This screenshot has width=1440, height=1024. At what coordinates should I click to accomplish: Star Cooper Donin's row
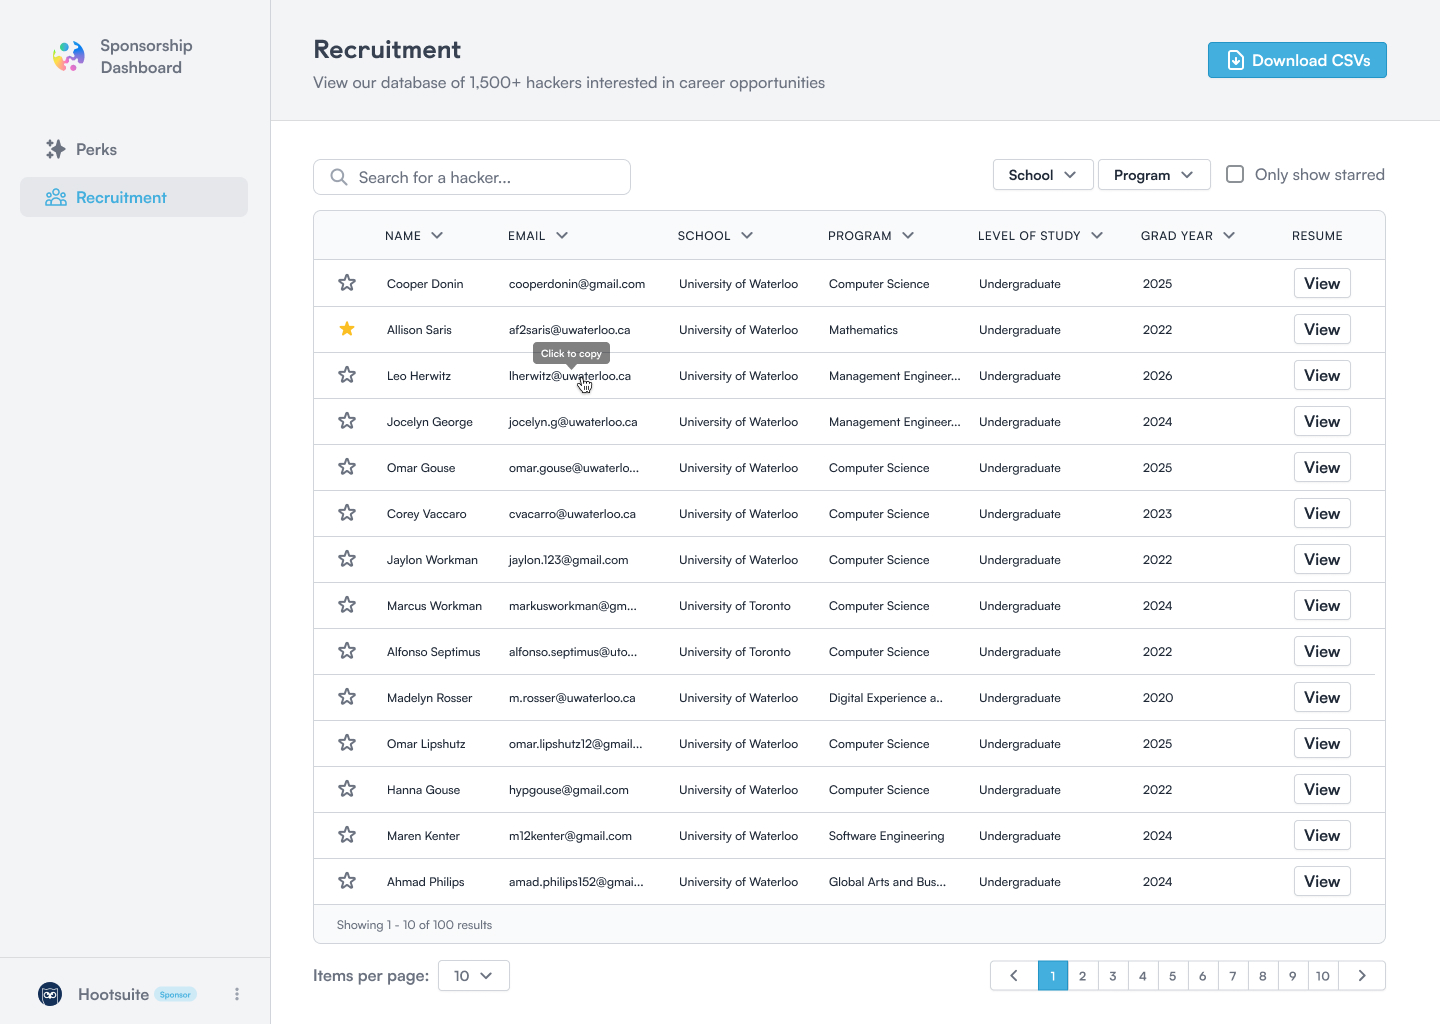tap(347, 283)
